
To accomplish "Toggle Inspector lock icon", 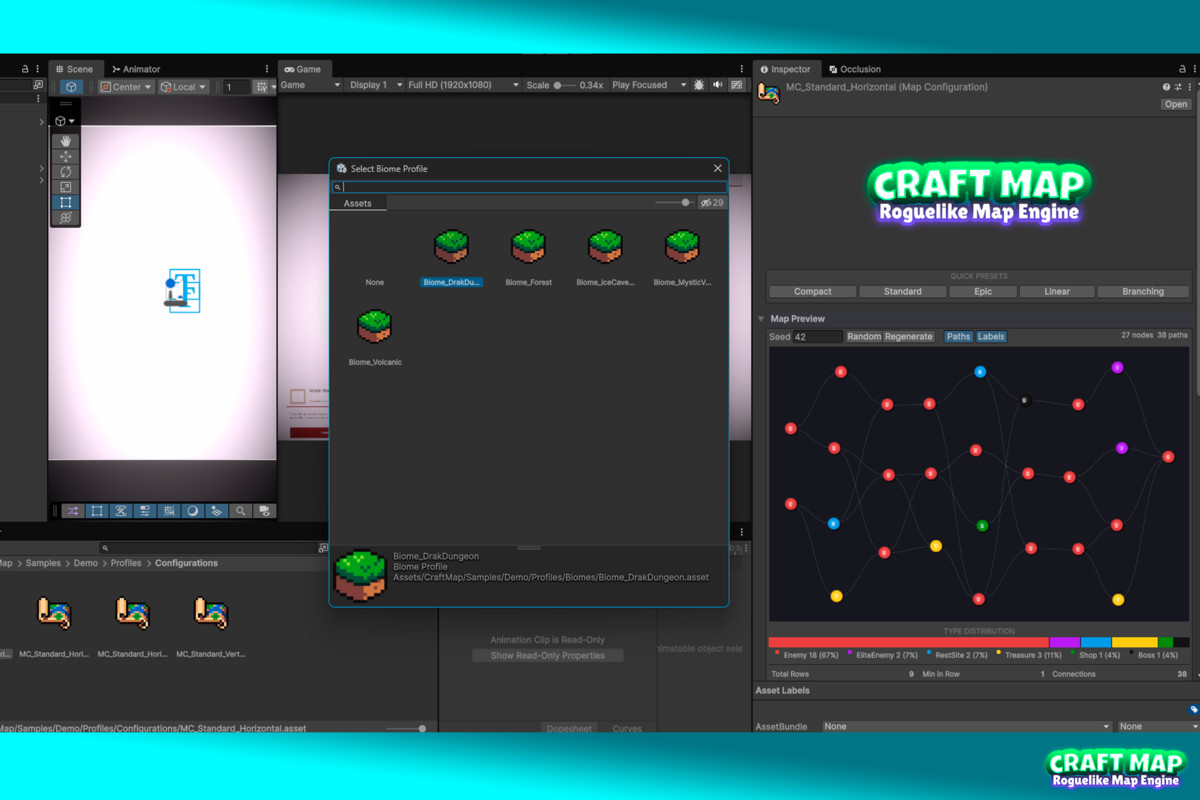I will pyautogui.click(x=1182, y=69).
